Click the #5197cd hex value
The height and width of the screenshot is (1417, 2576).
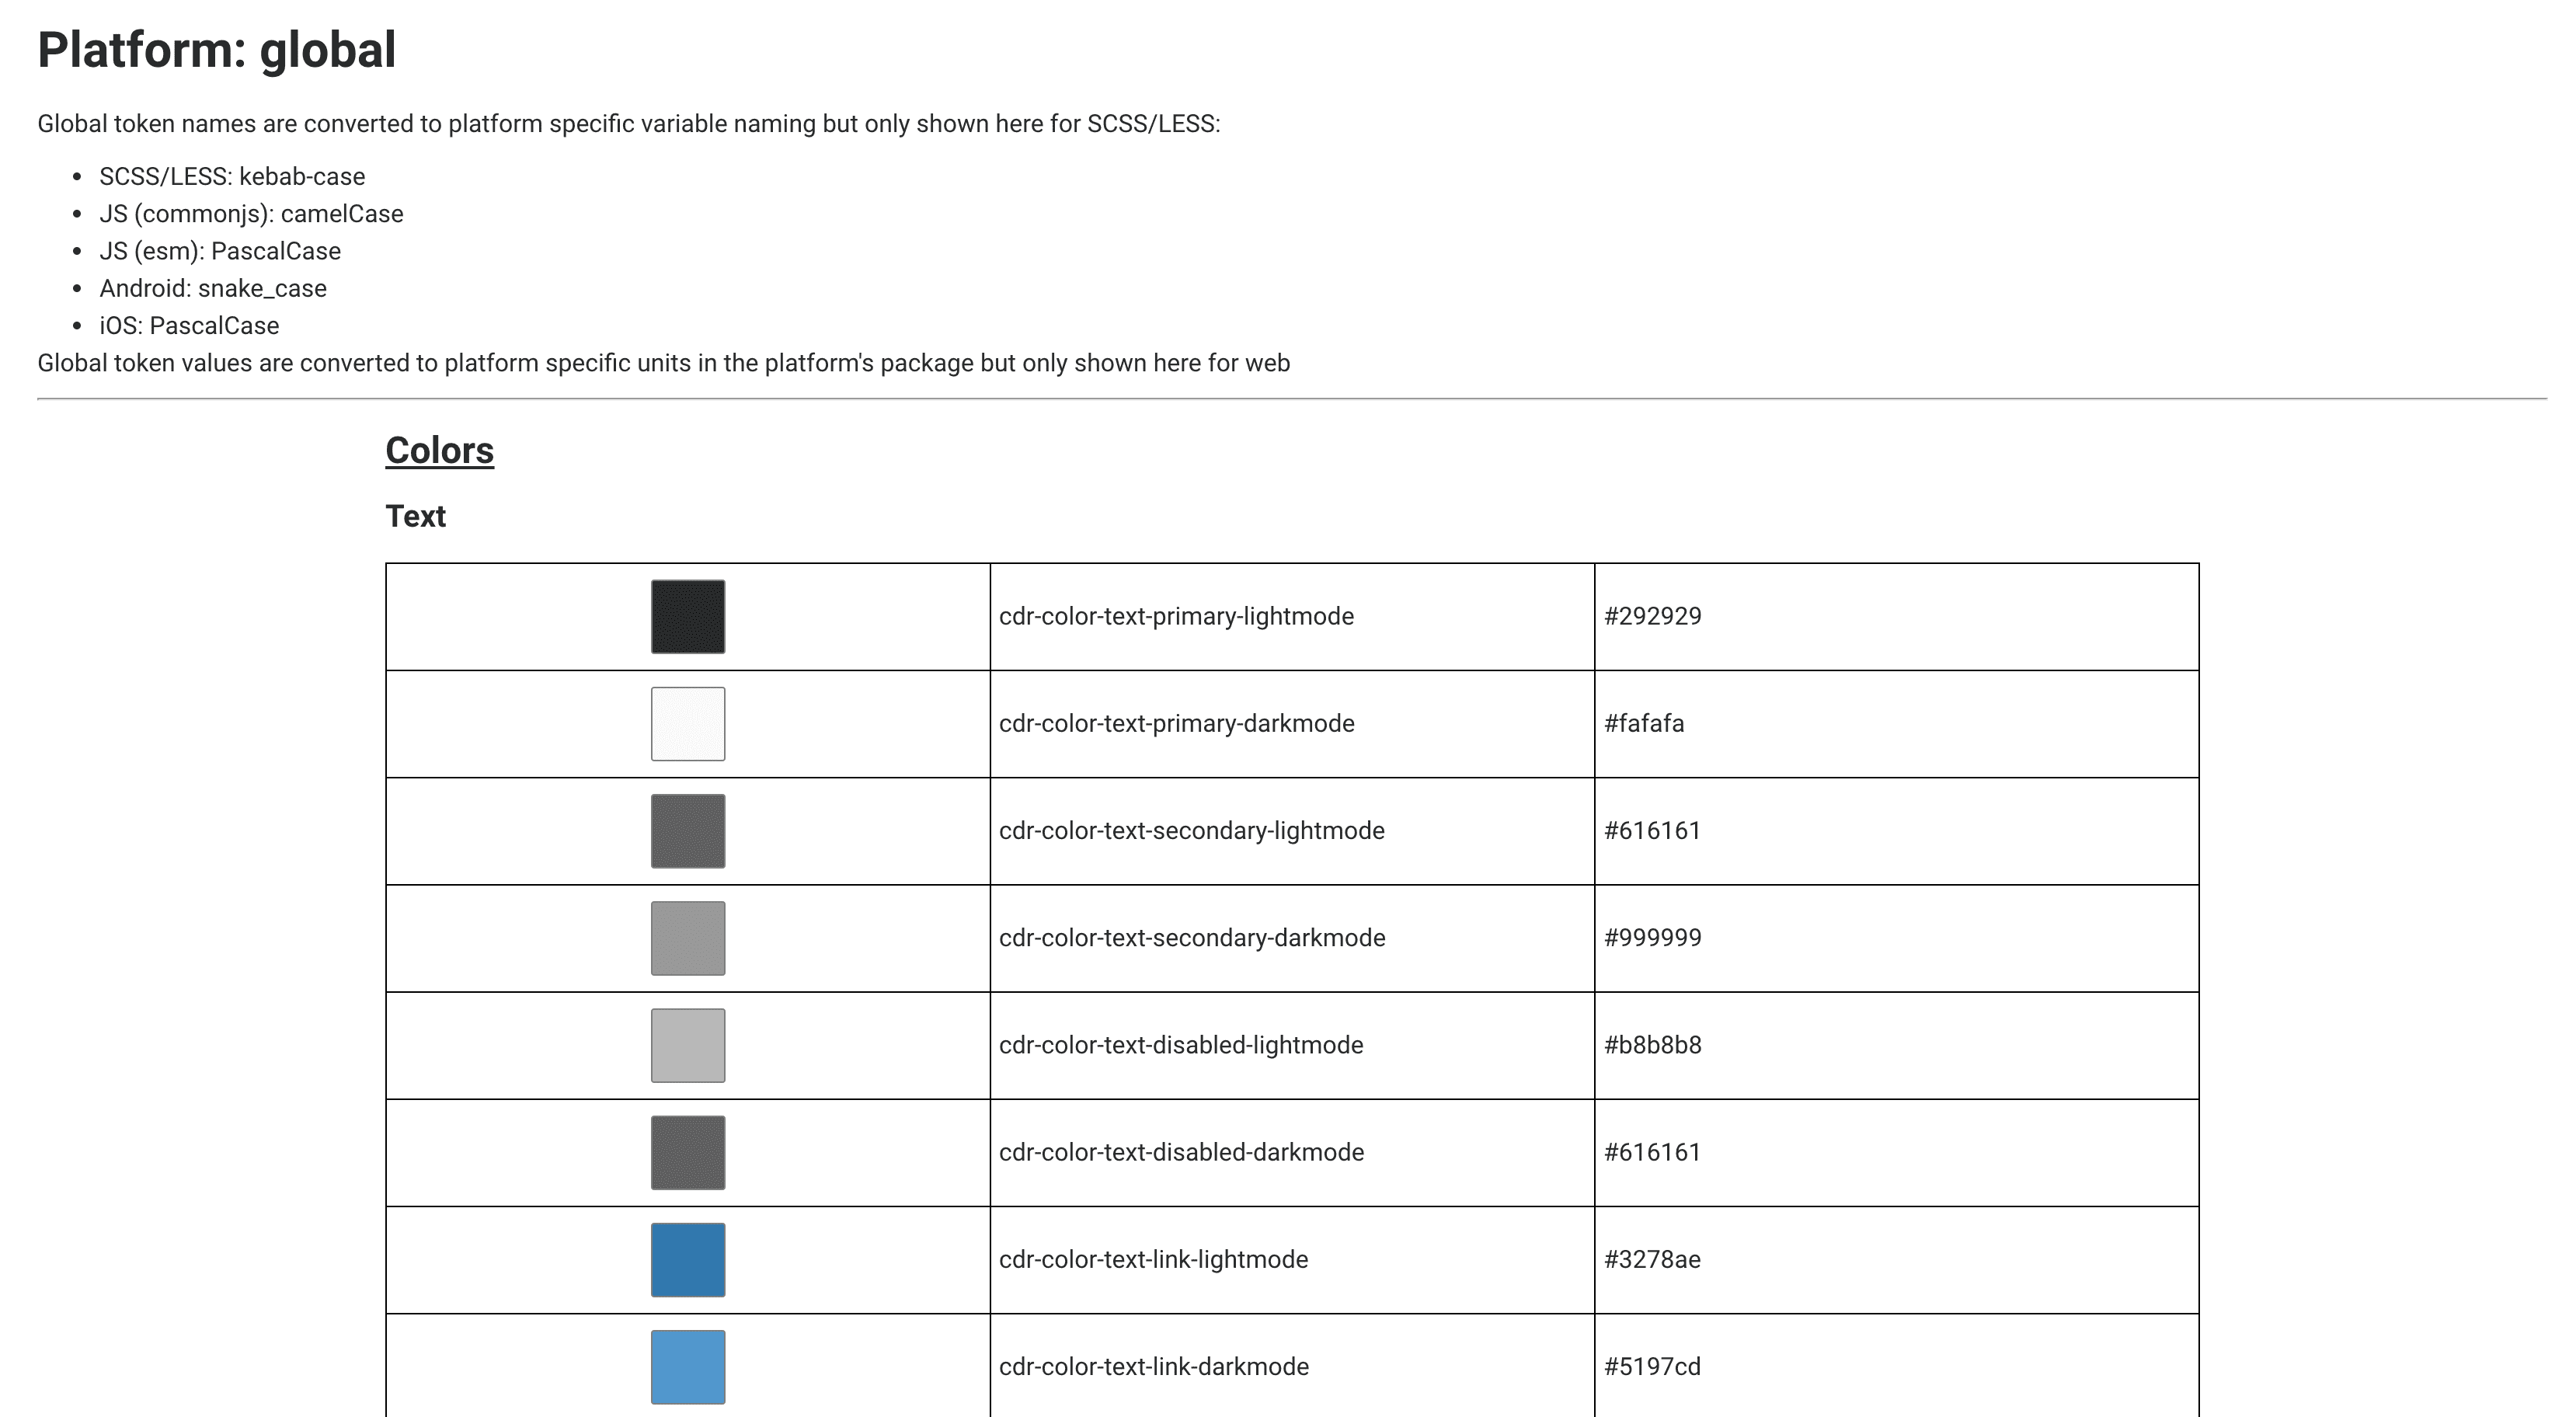(x=1652, y=1366)
